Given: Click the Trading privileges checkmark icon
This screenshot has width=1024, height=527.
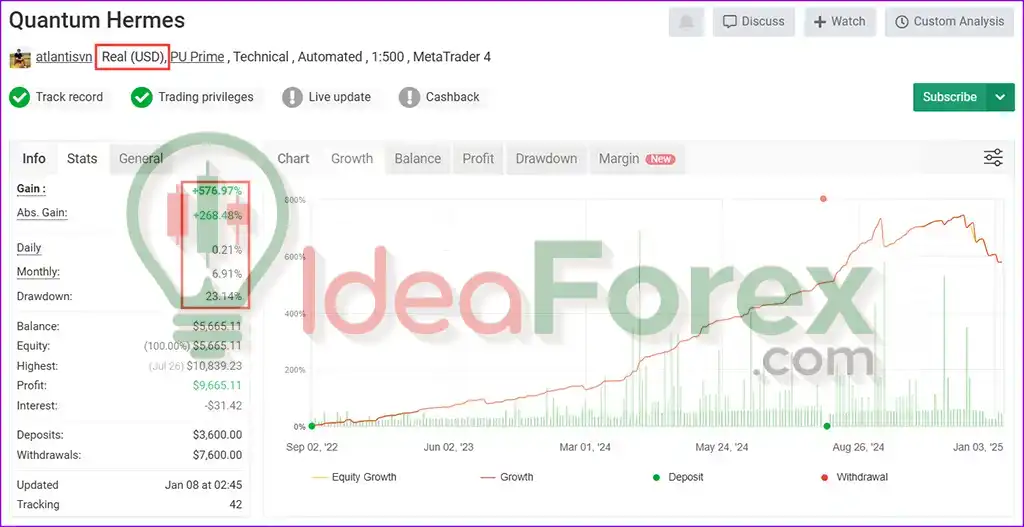Looking at the screenshot, I should 142,97.
